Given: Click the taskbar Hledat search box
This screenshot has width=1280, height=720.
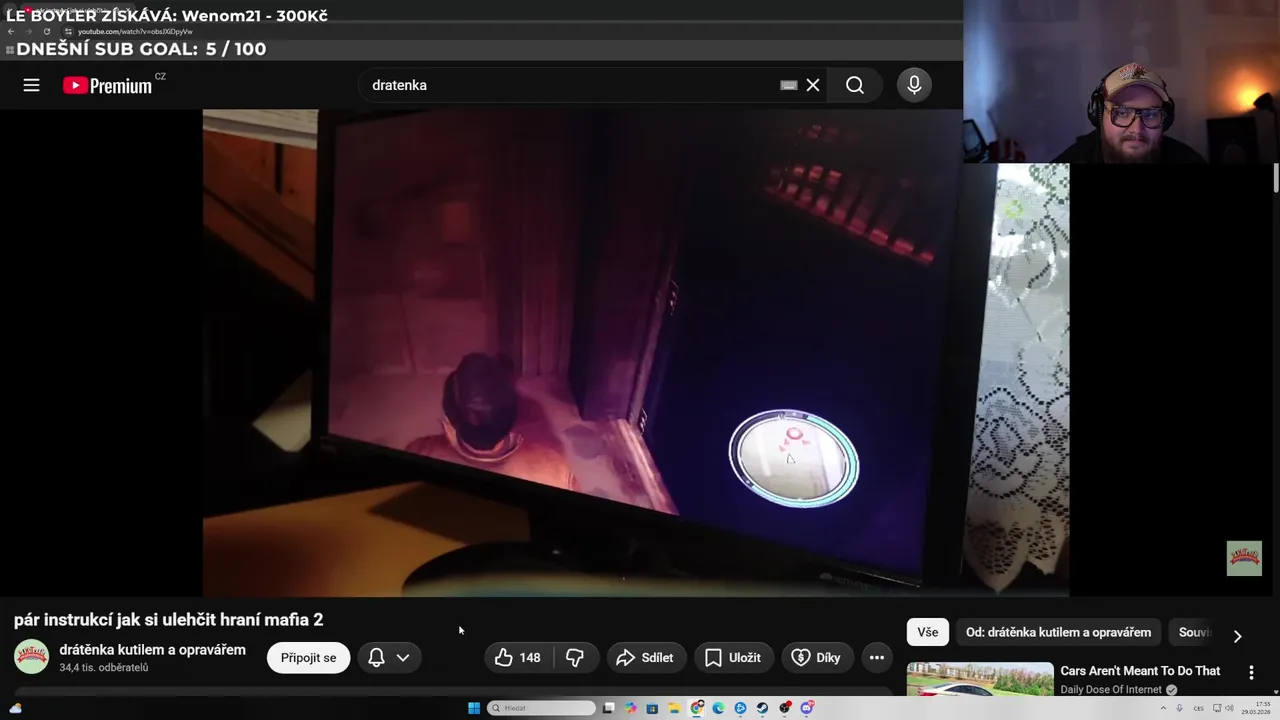Looking at the screenshot, I should click(x=541, y=708).
